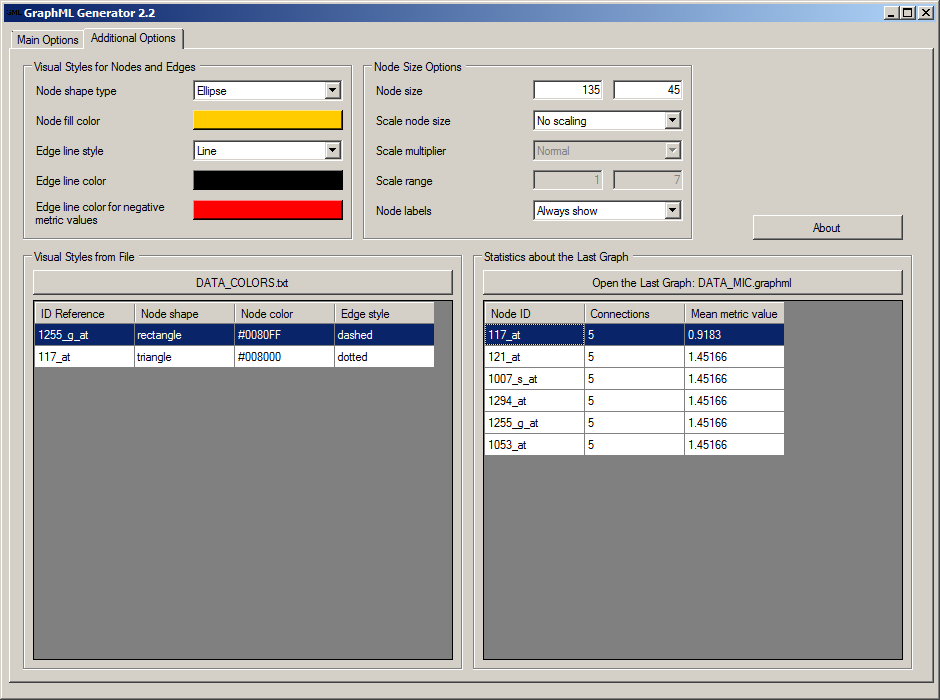Sort by the ID Reference column header
940x700 pixels.
pyautogui.click(x=85, y=313)
